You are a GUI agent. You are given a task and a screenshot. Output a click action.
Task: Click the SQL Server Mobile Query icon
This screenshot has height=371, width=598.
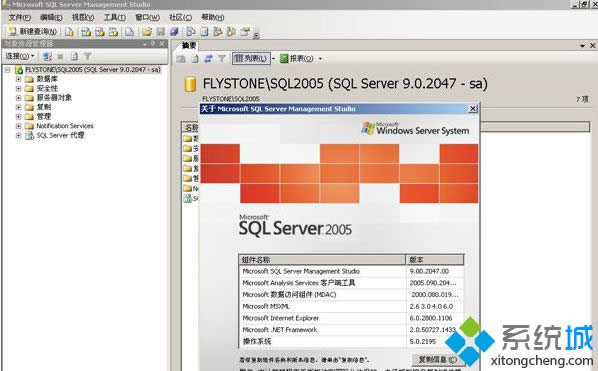pyautogui.click(x=130, y=32)
